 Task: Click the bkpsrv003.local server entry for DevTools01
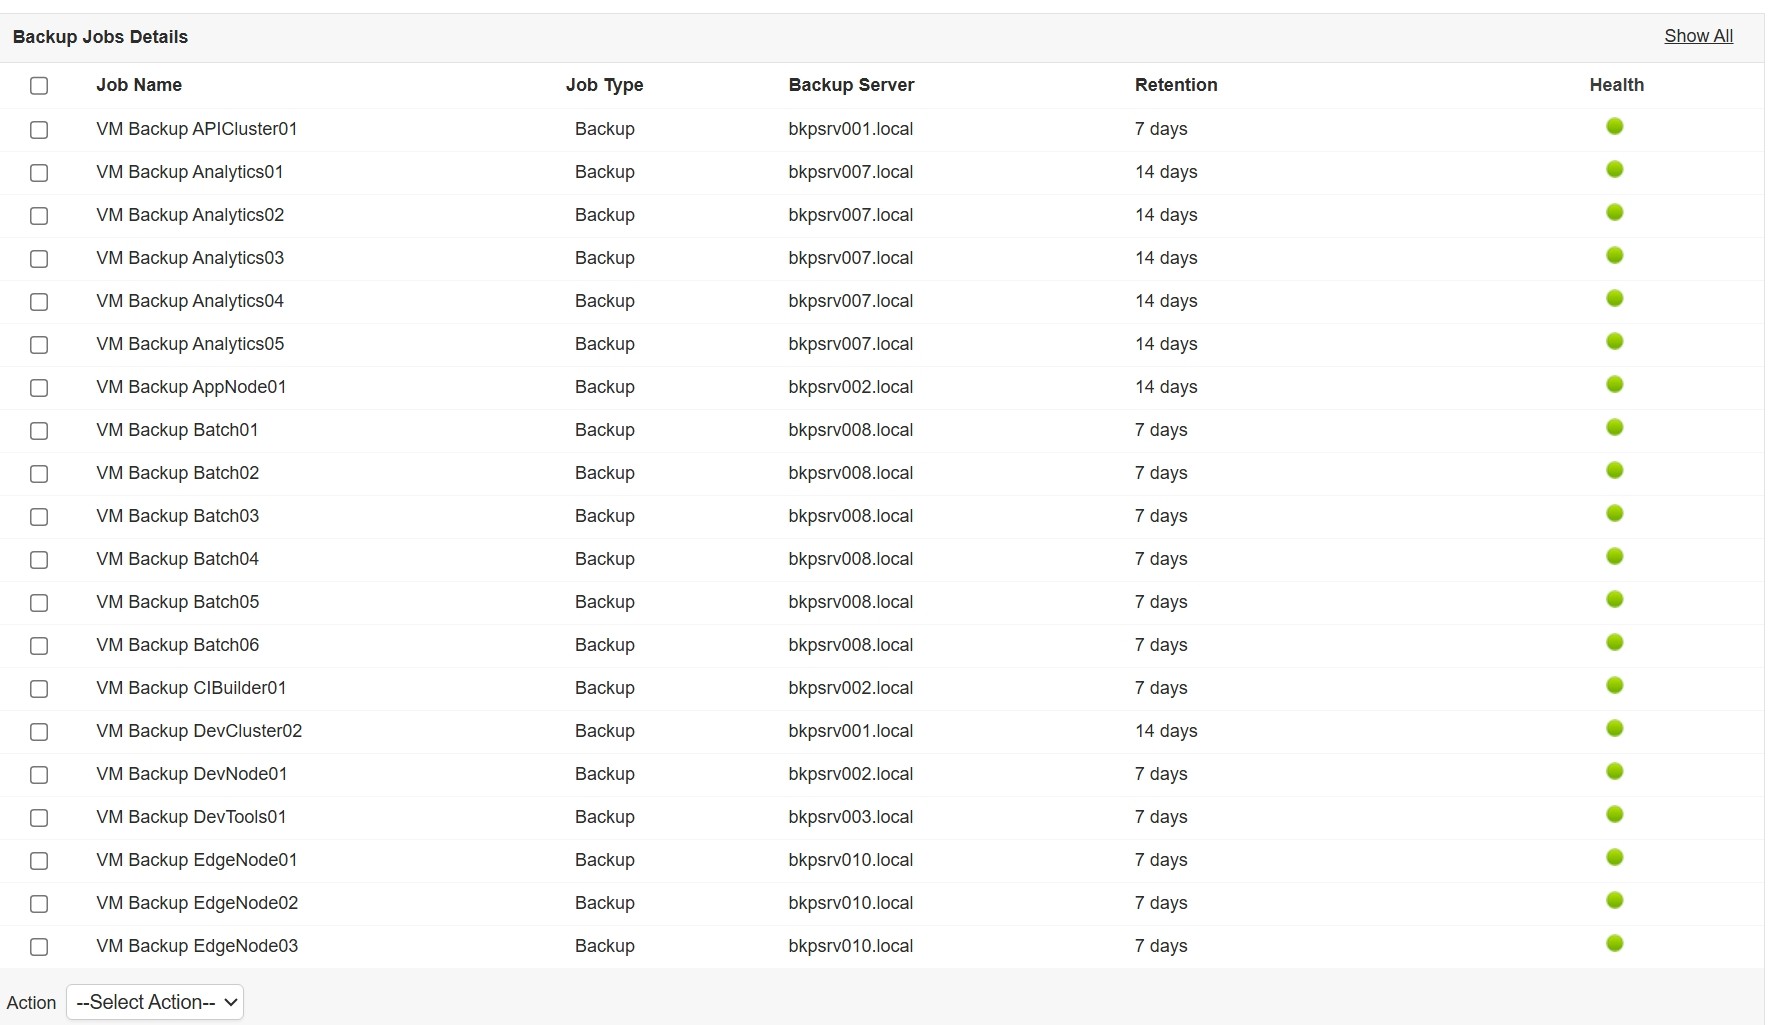pos(851,817)
